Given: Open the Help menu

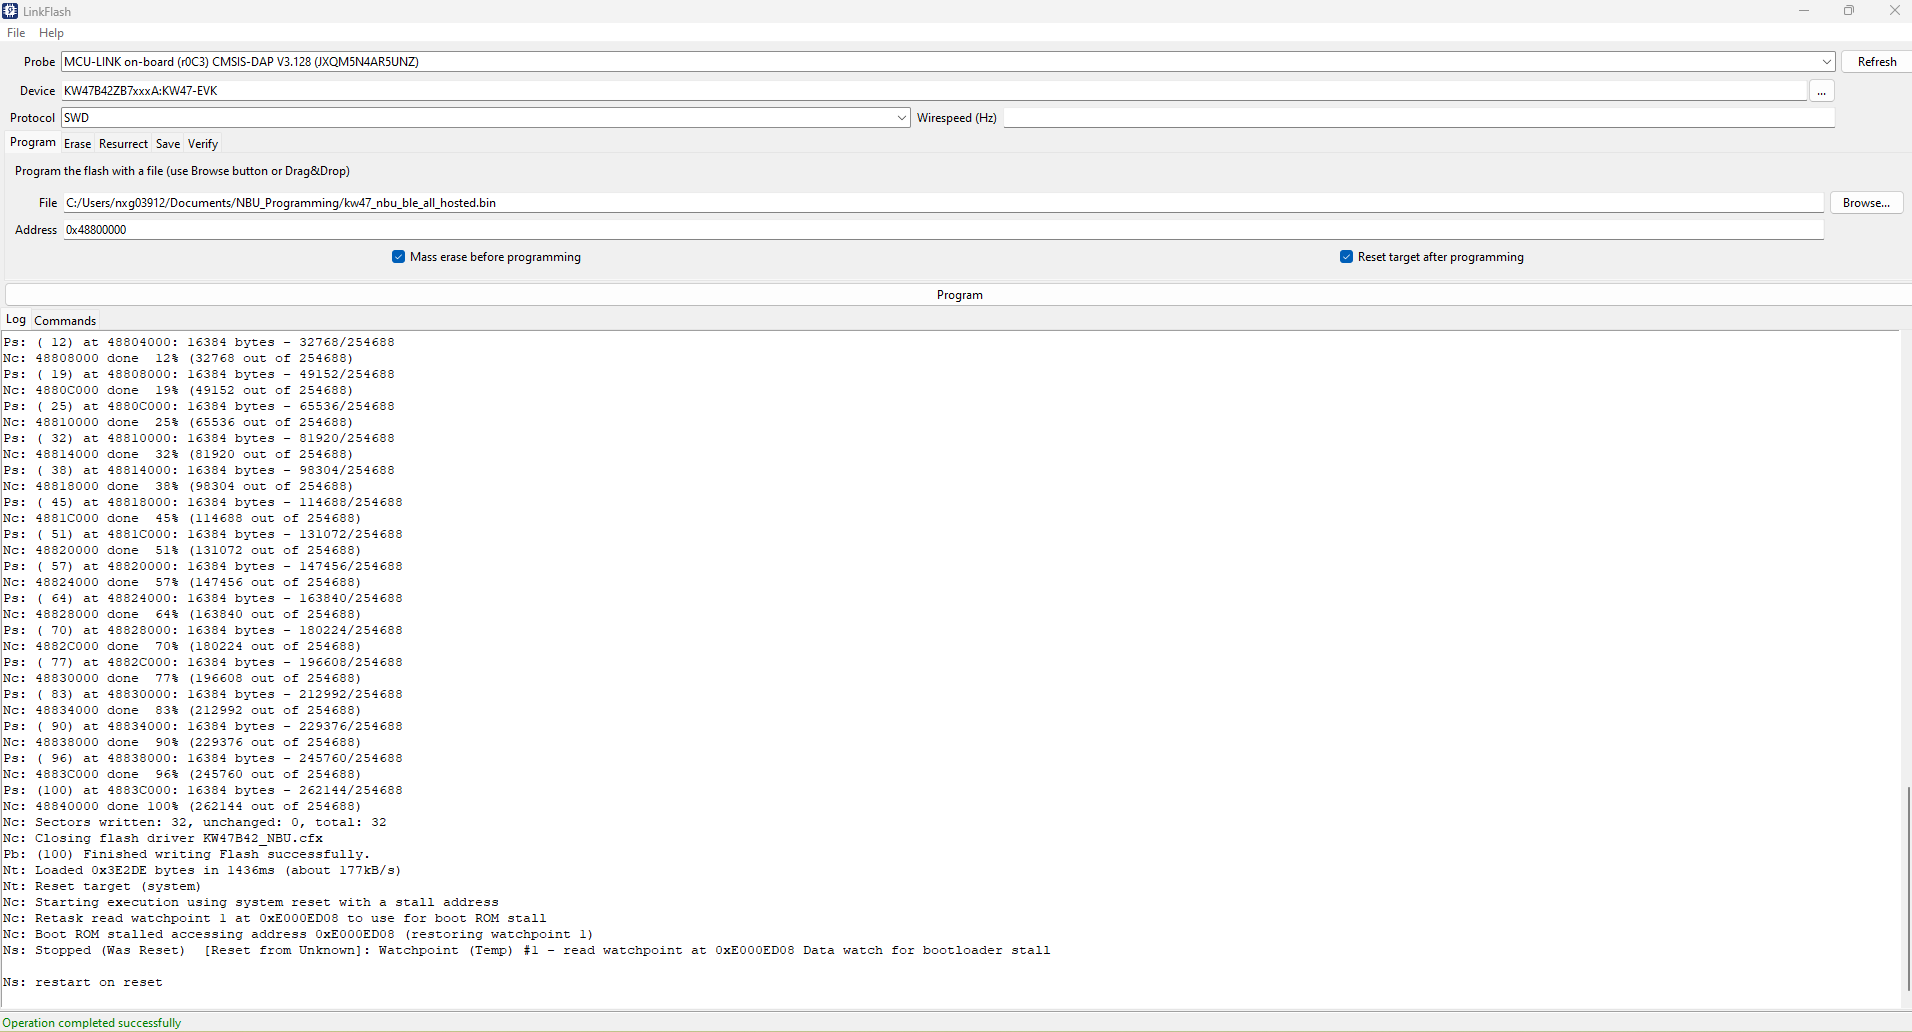Looking at the screenshot, I should (50, 32).
